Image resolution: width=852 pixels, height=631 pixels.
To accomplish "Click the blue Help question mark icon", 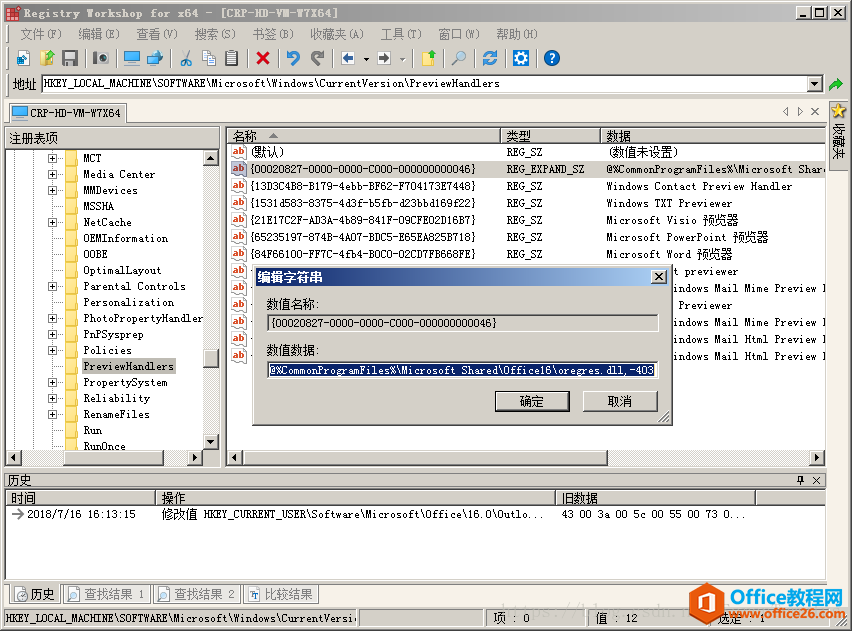I will coord(551,58).
